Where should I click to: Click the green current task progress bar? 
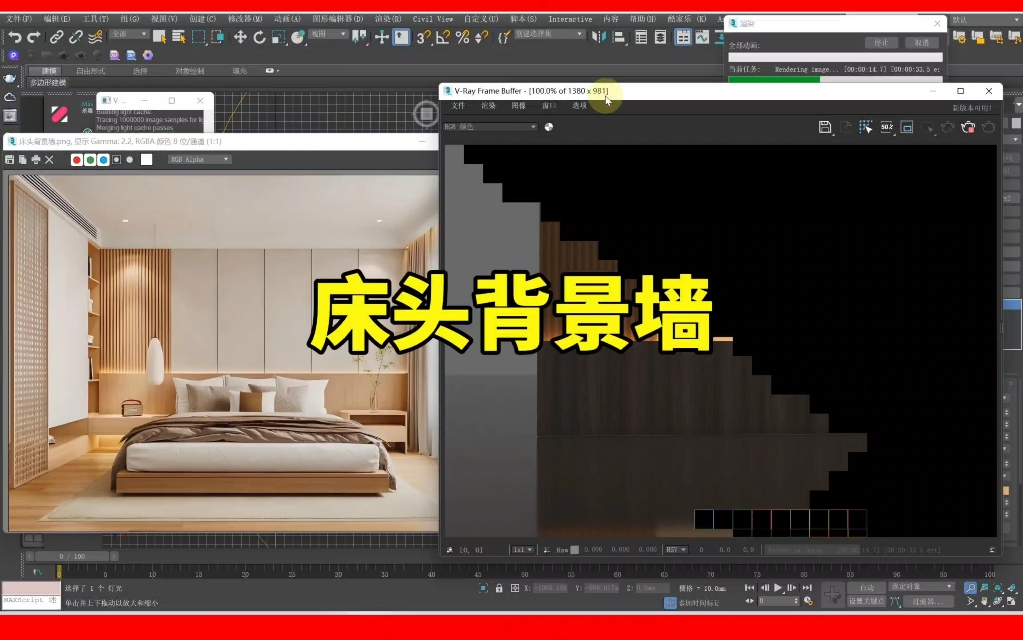tap(774, 79)
